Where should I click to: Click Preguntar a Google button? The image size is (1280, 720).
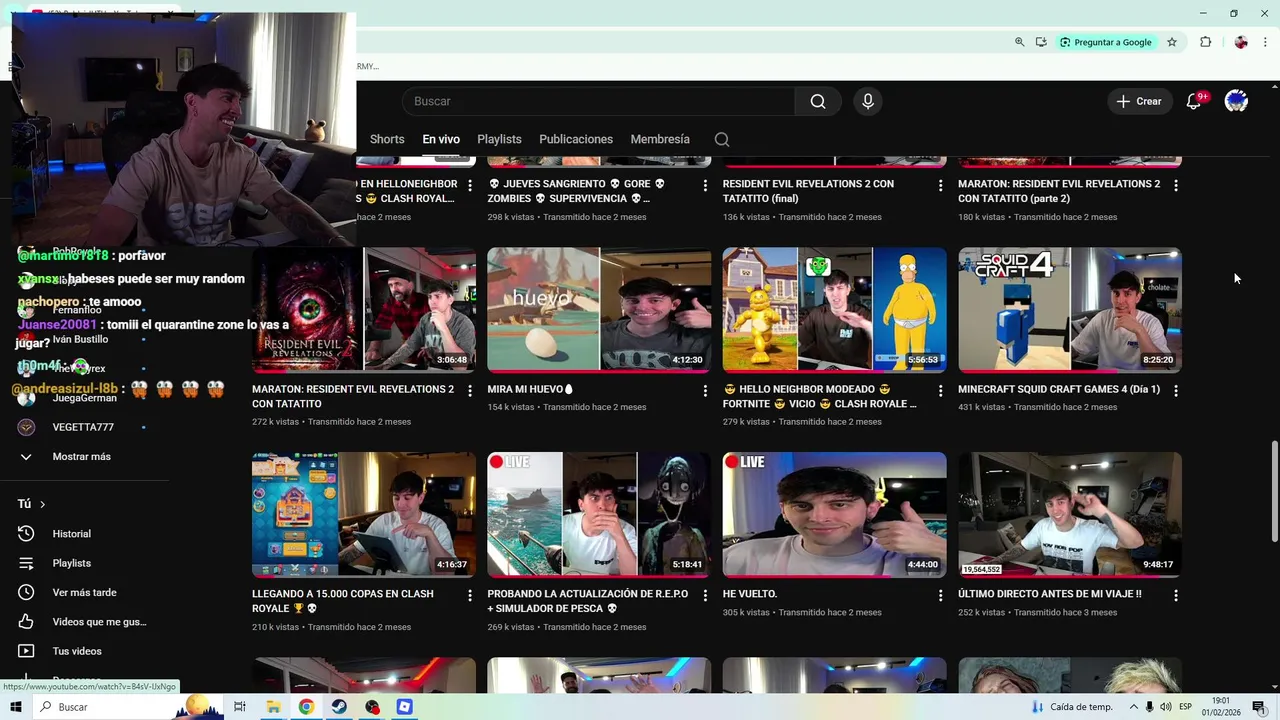1105,42
